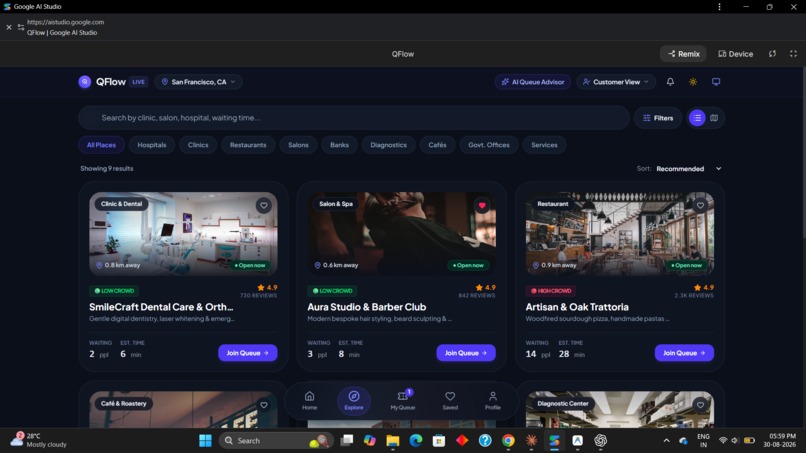Screen dimensions: 806x453
Task: Join Queue for SmileCraft Dental Care
Action: 248,353
